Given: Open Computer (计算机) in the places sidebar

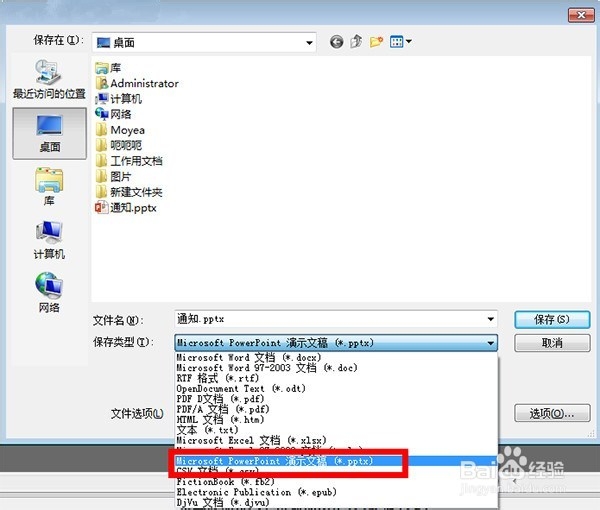Looking at the screenshot, I should (x=49, y=240).
